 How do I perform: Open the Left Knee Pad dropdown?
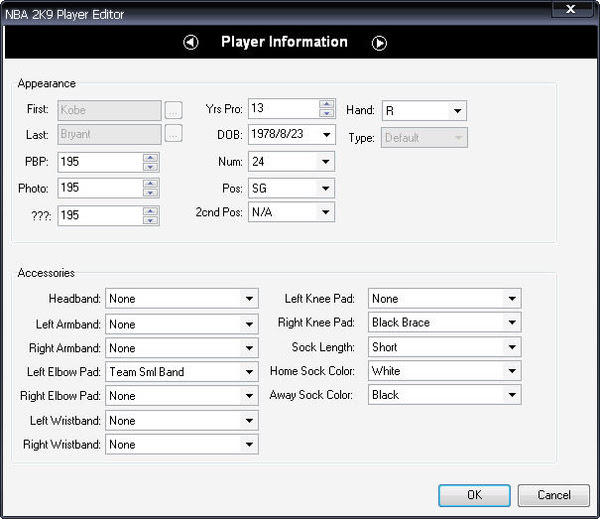[x=512, y=299]
